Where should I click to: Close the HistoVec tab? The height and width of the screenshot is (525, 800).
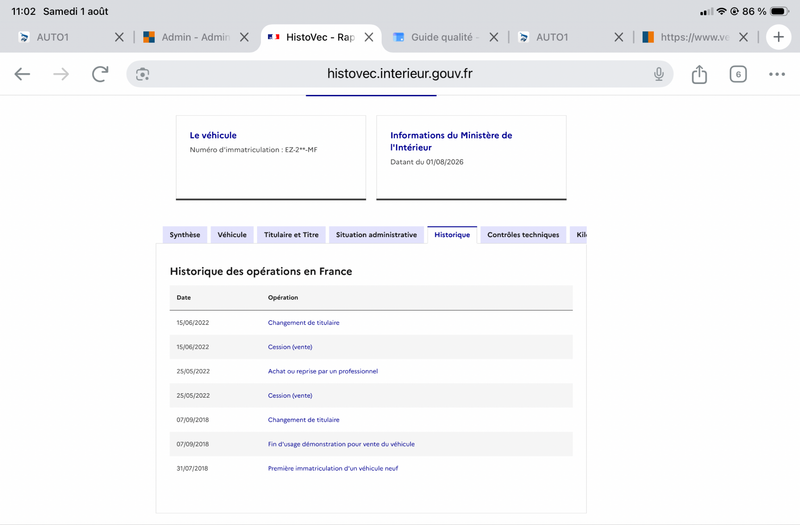(369, 37)
